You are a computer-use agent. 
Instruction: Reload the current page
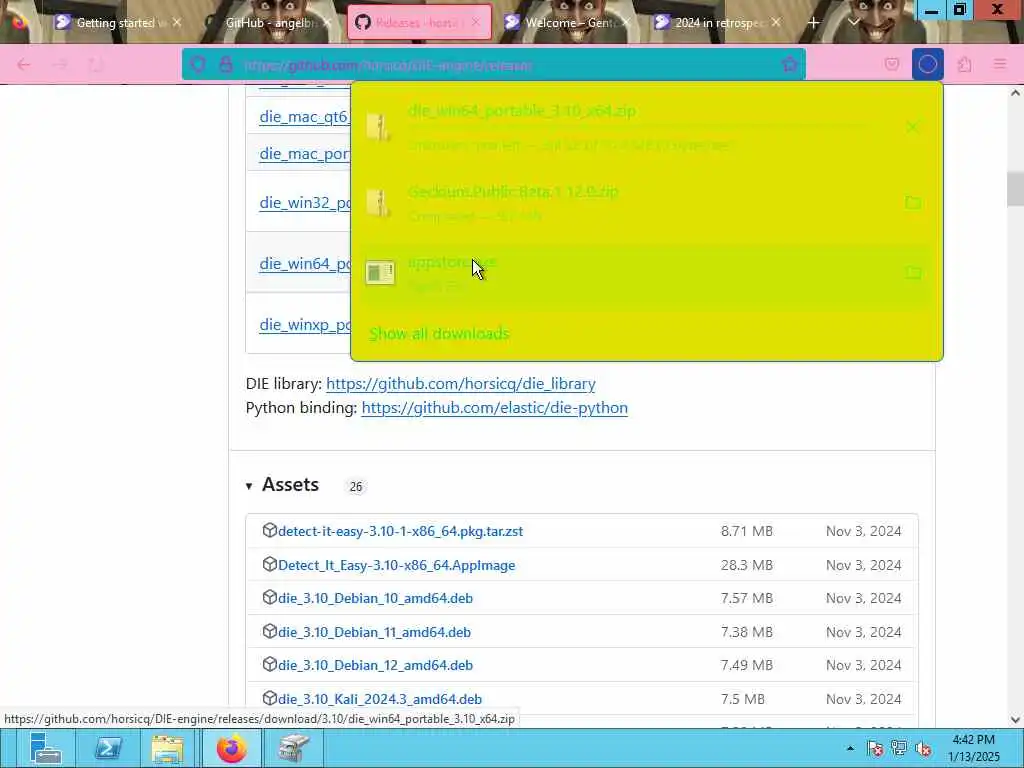[96, 65]
